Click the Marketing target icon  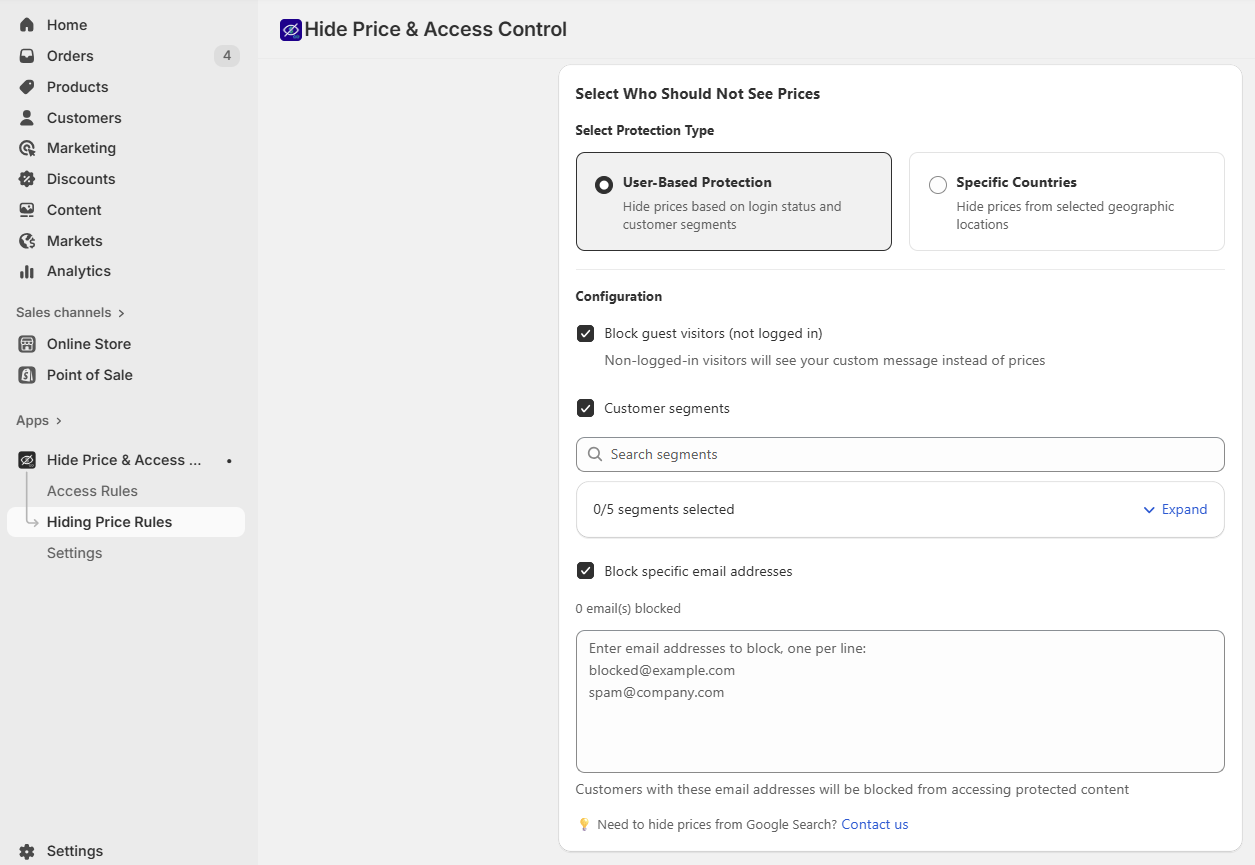(27, 148)
